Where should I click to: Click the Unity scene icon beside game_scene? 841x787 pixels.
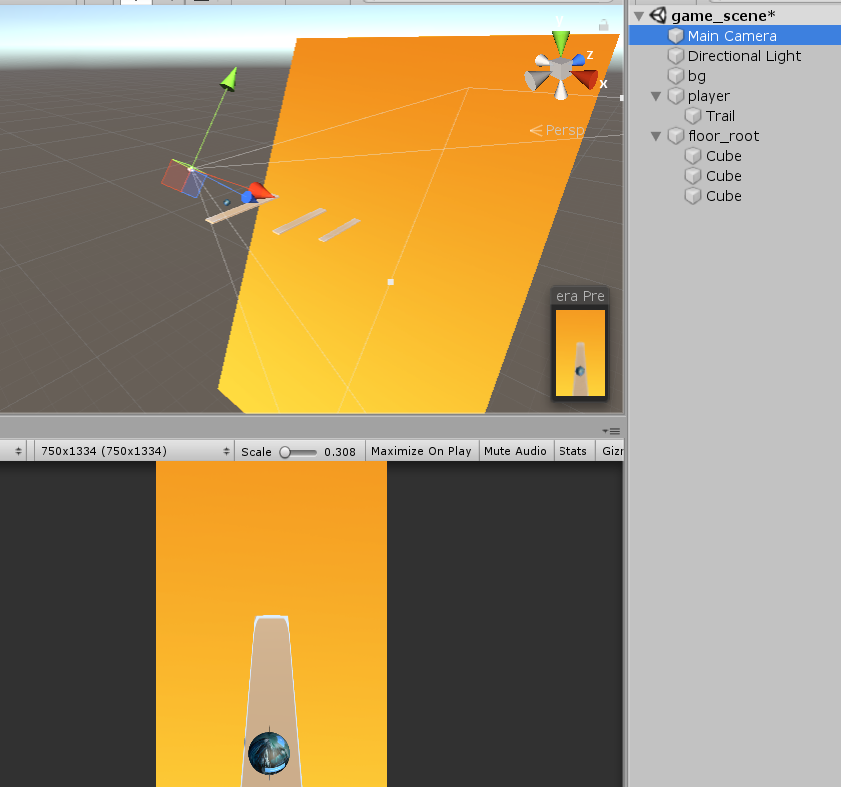click(657, 14)
